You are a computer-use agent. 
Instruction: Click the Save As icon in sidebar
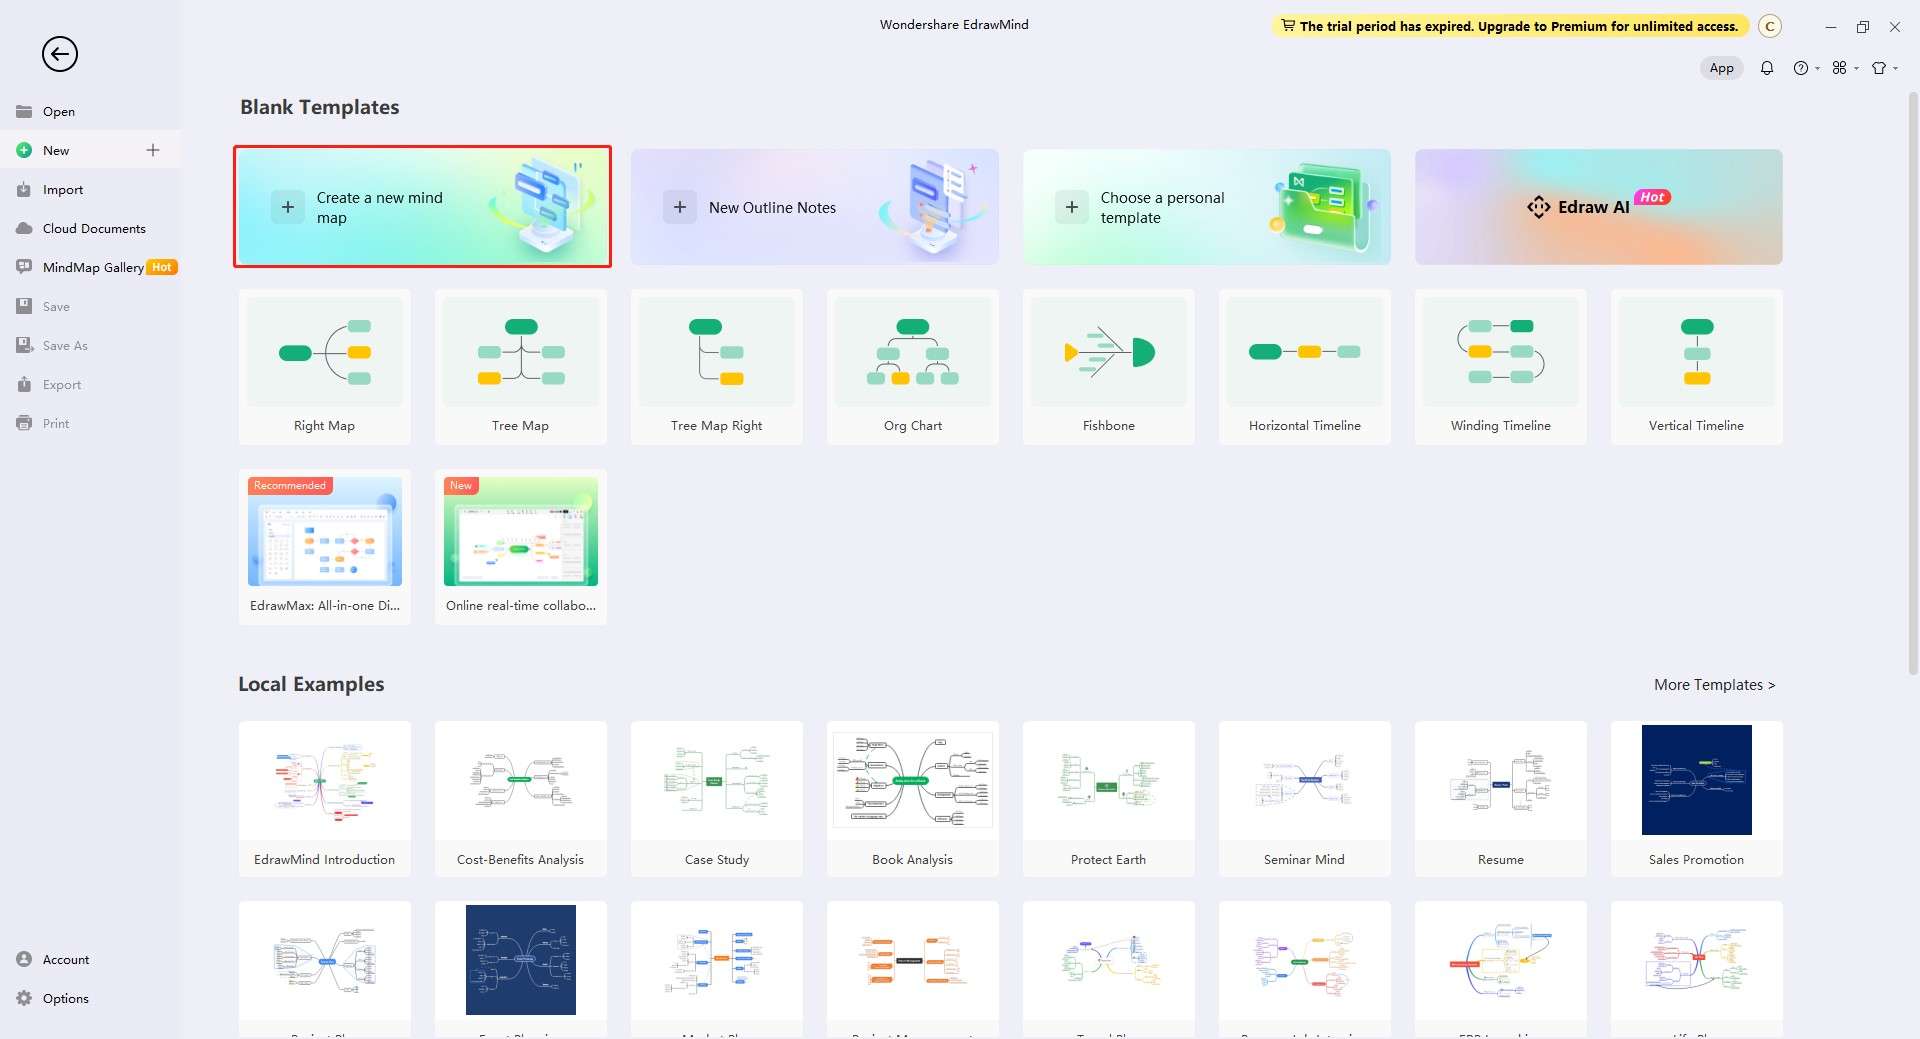(24, 345)
